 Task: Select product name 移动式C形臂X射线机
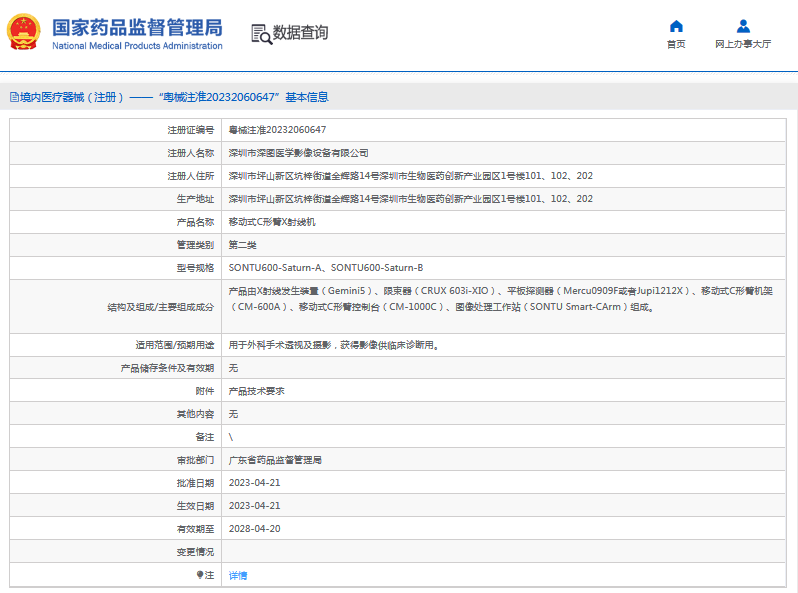click(x=272, y=222)
